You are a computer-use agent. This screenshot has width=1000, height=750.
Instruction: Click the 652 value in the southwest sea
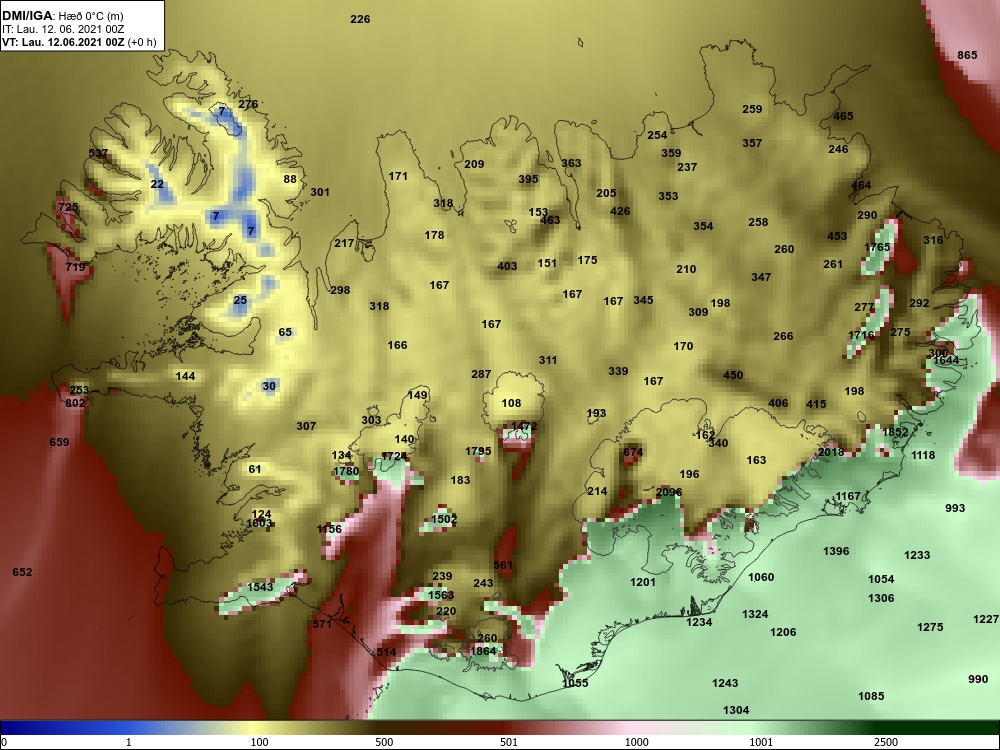tap(22, 572)
